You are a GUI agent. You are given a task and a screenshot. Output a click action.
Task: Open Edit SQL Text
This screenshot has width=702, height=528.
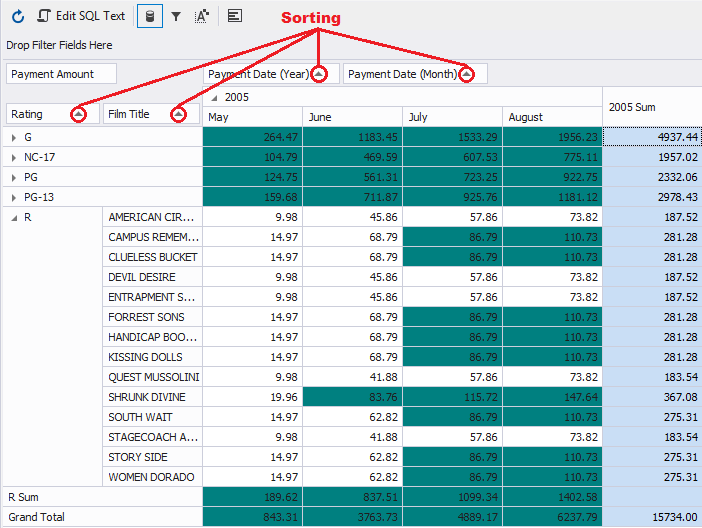pyautogui.click(x=81, y=16)
